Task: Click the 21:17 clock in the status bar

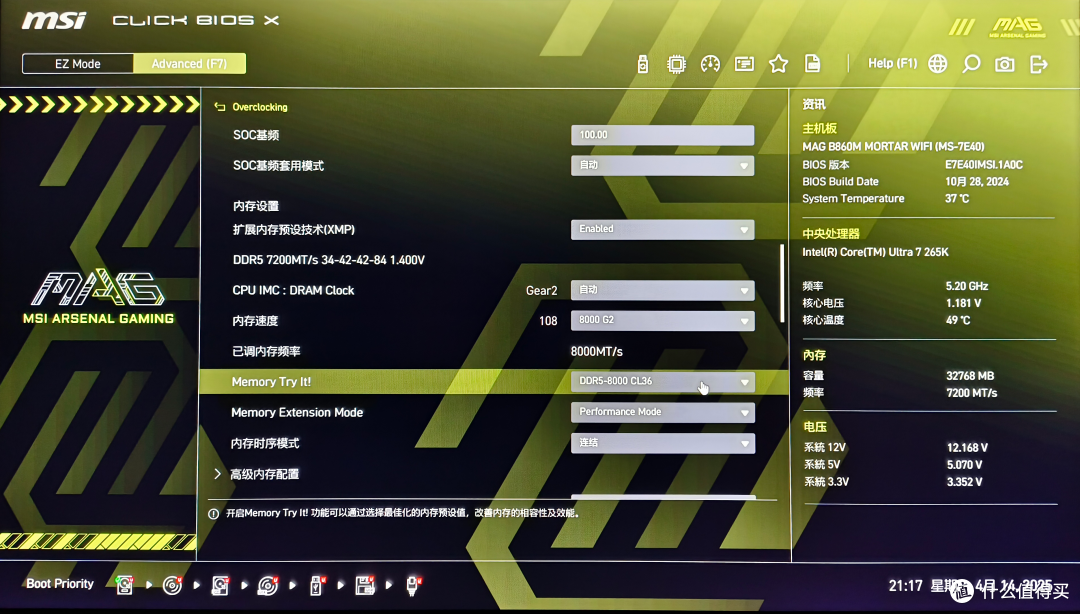Action: pos(905,586)
